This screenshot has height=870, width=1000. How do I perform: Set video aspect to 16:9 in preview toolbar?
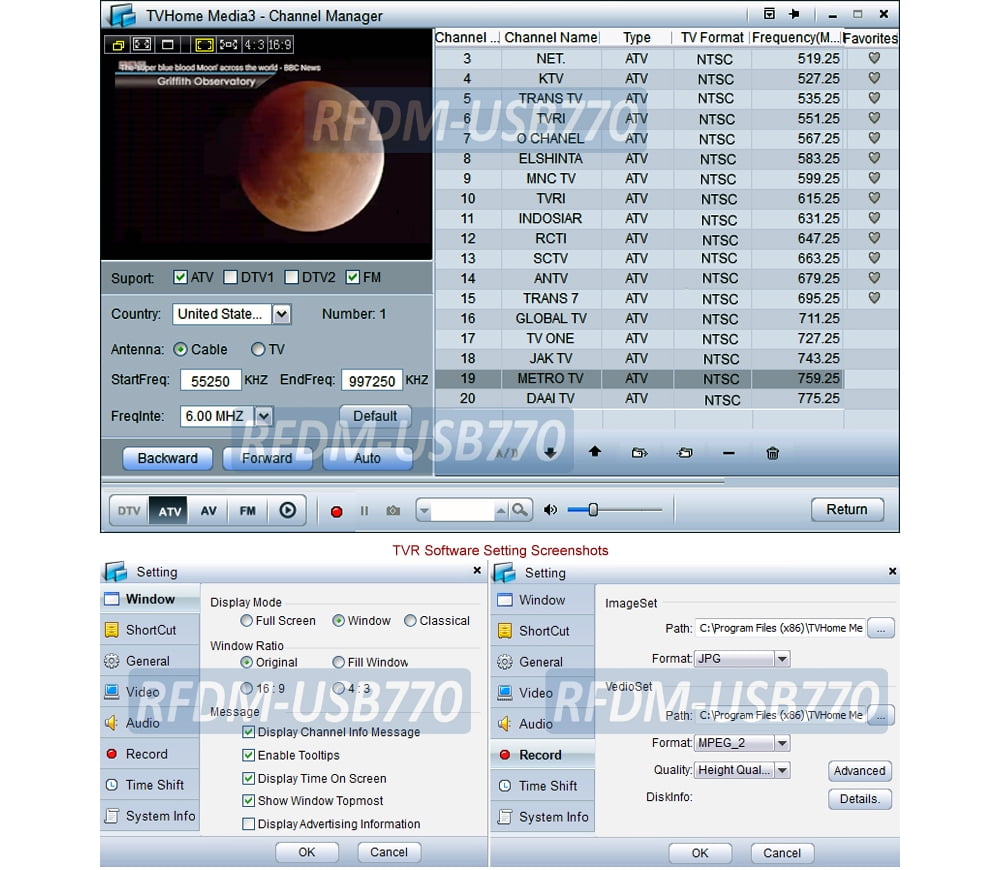pyautogui.click(x=281, y=45)
